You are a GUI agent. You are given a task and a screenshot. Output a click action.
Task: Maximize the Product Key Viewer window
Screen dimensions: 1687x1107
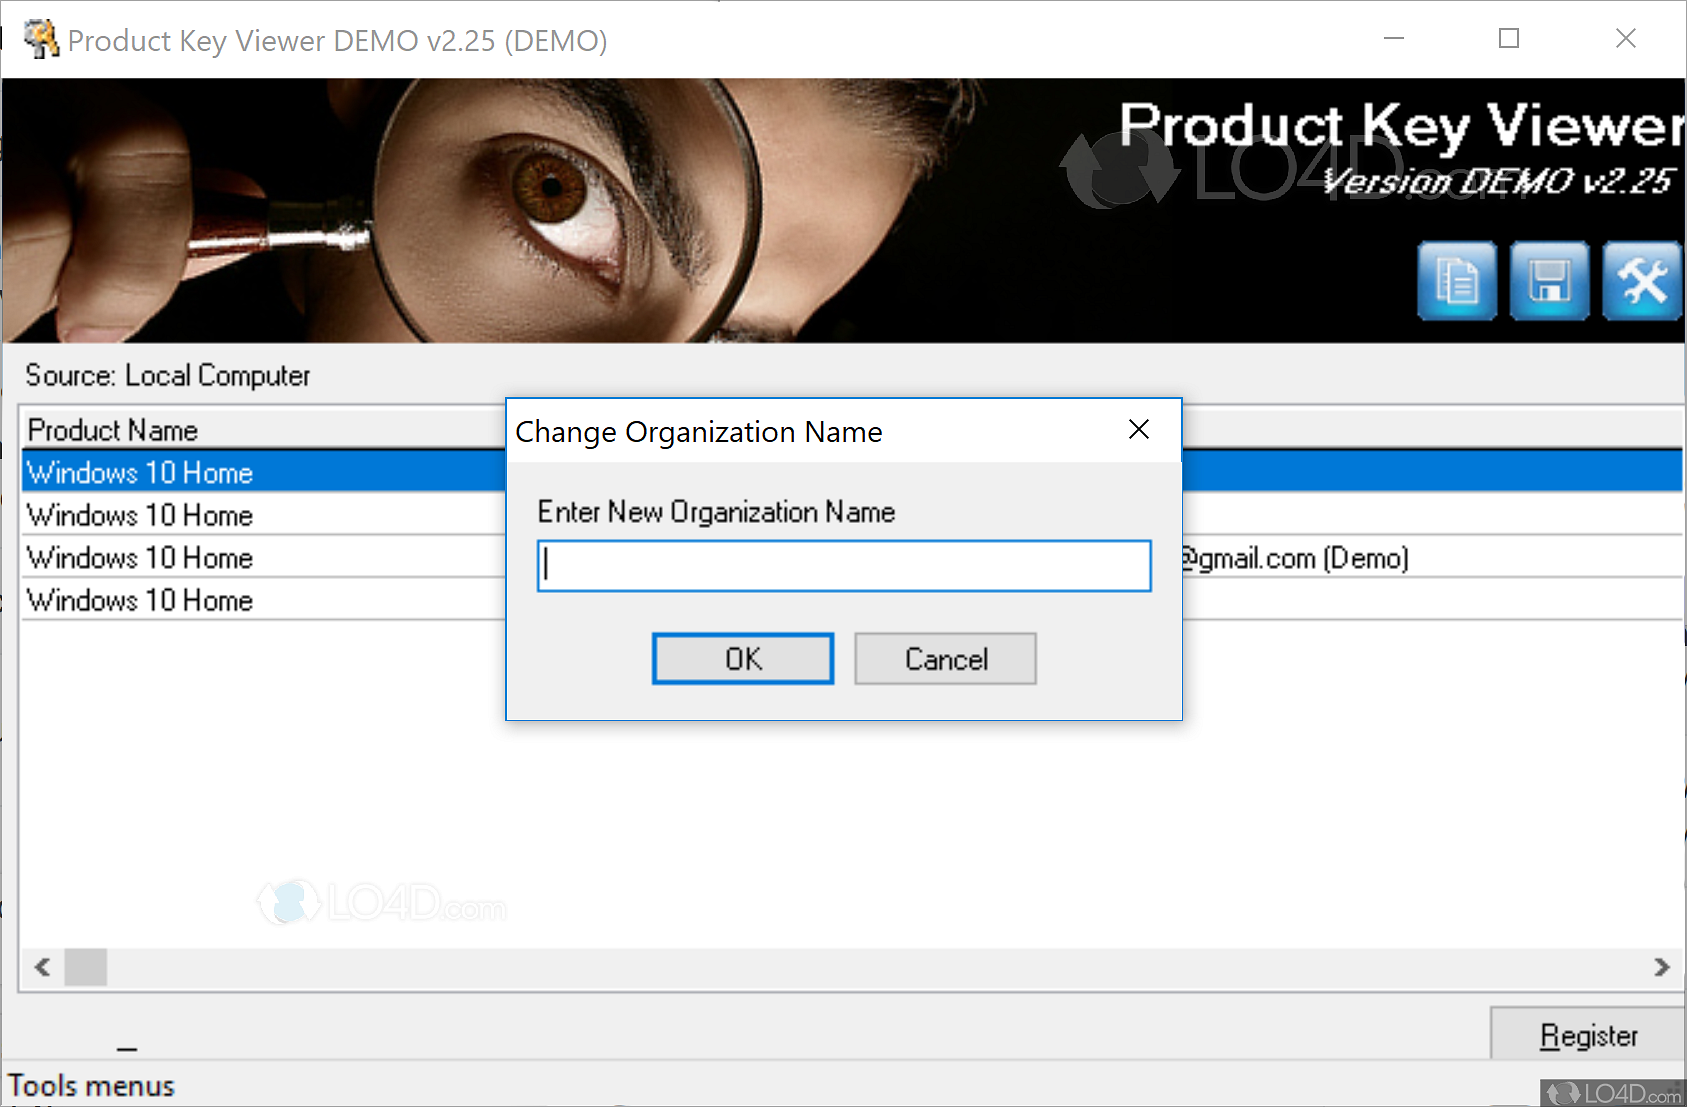pos(1509,39)
